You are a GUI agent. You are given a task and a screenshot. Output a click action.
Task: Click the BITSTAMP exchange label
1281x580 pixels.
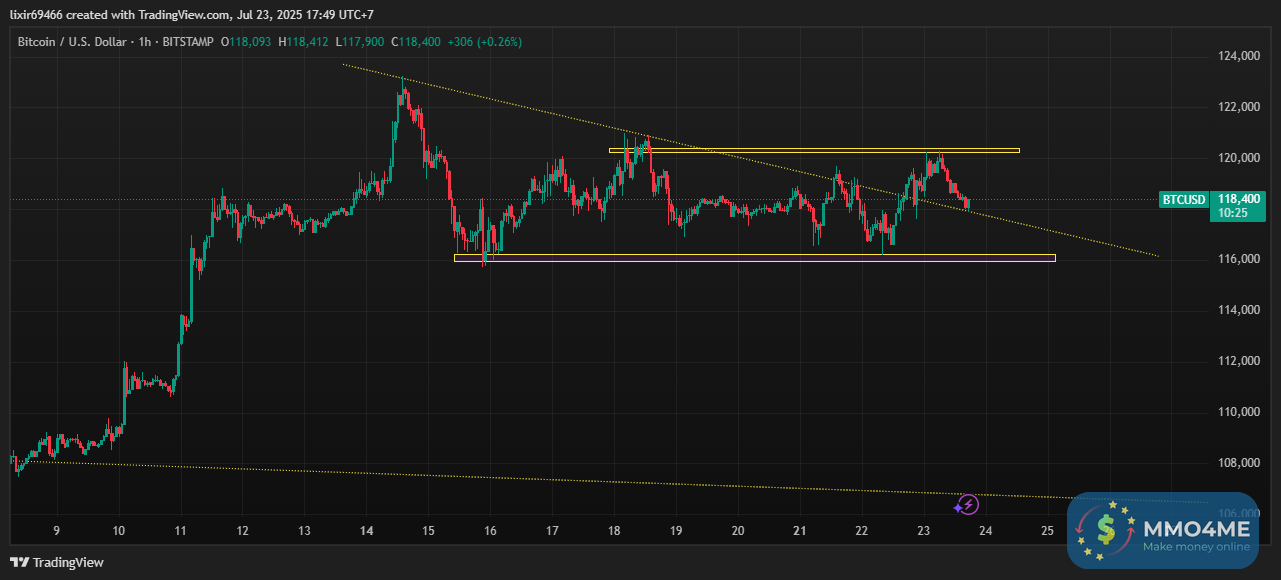tap(190, 41)
